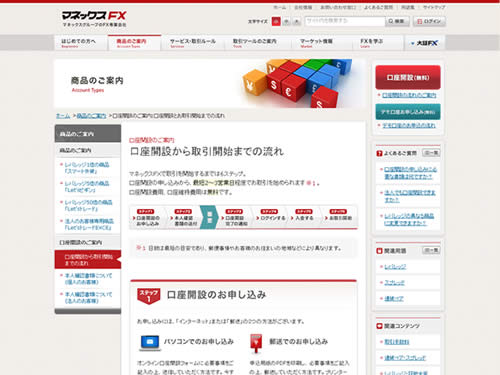Open the 通貨ペア glossary link
The height and width of the screenshot is (375, 500).
click(x=394, y=298)
